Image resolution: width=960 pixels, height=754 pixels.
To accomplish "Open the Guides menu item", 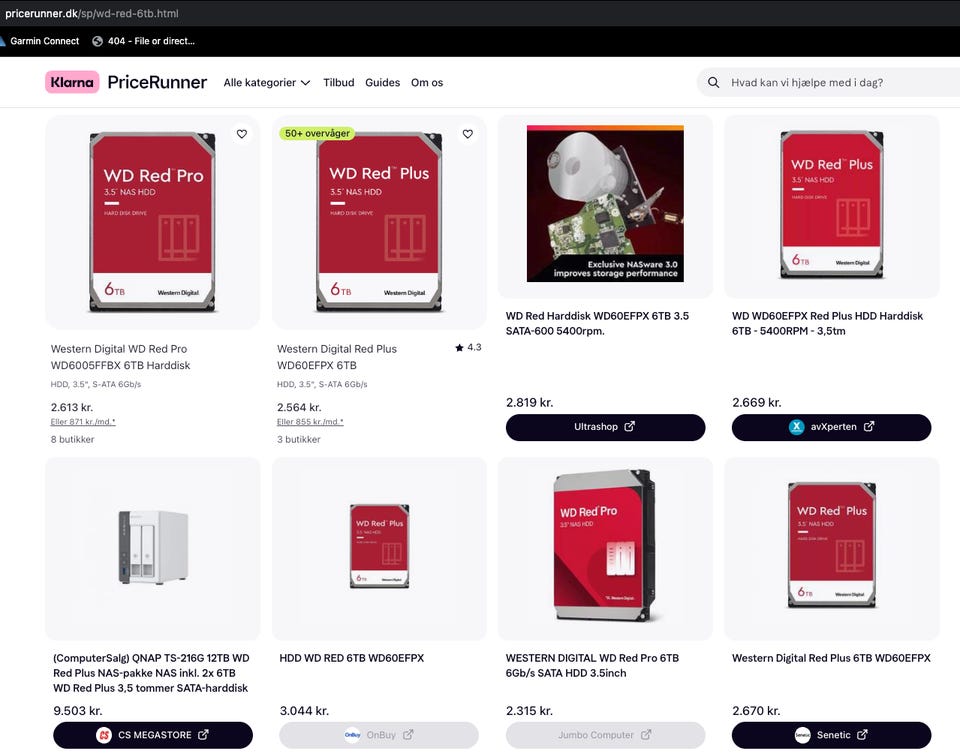I will 383,83.
